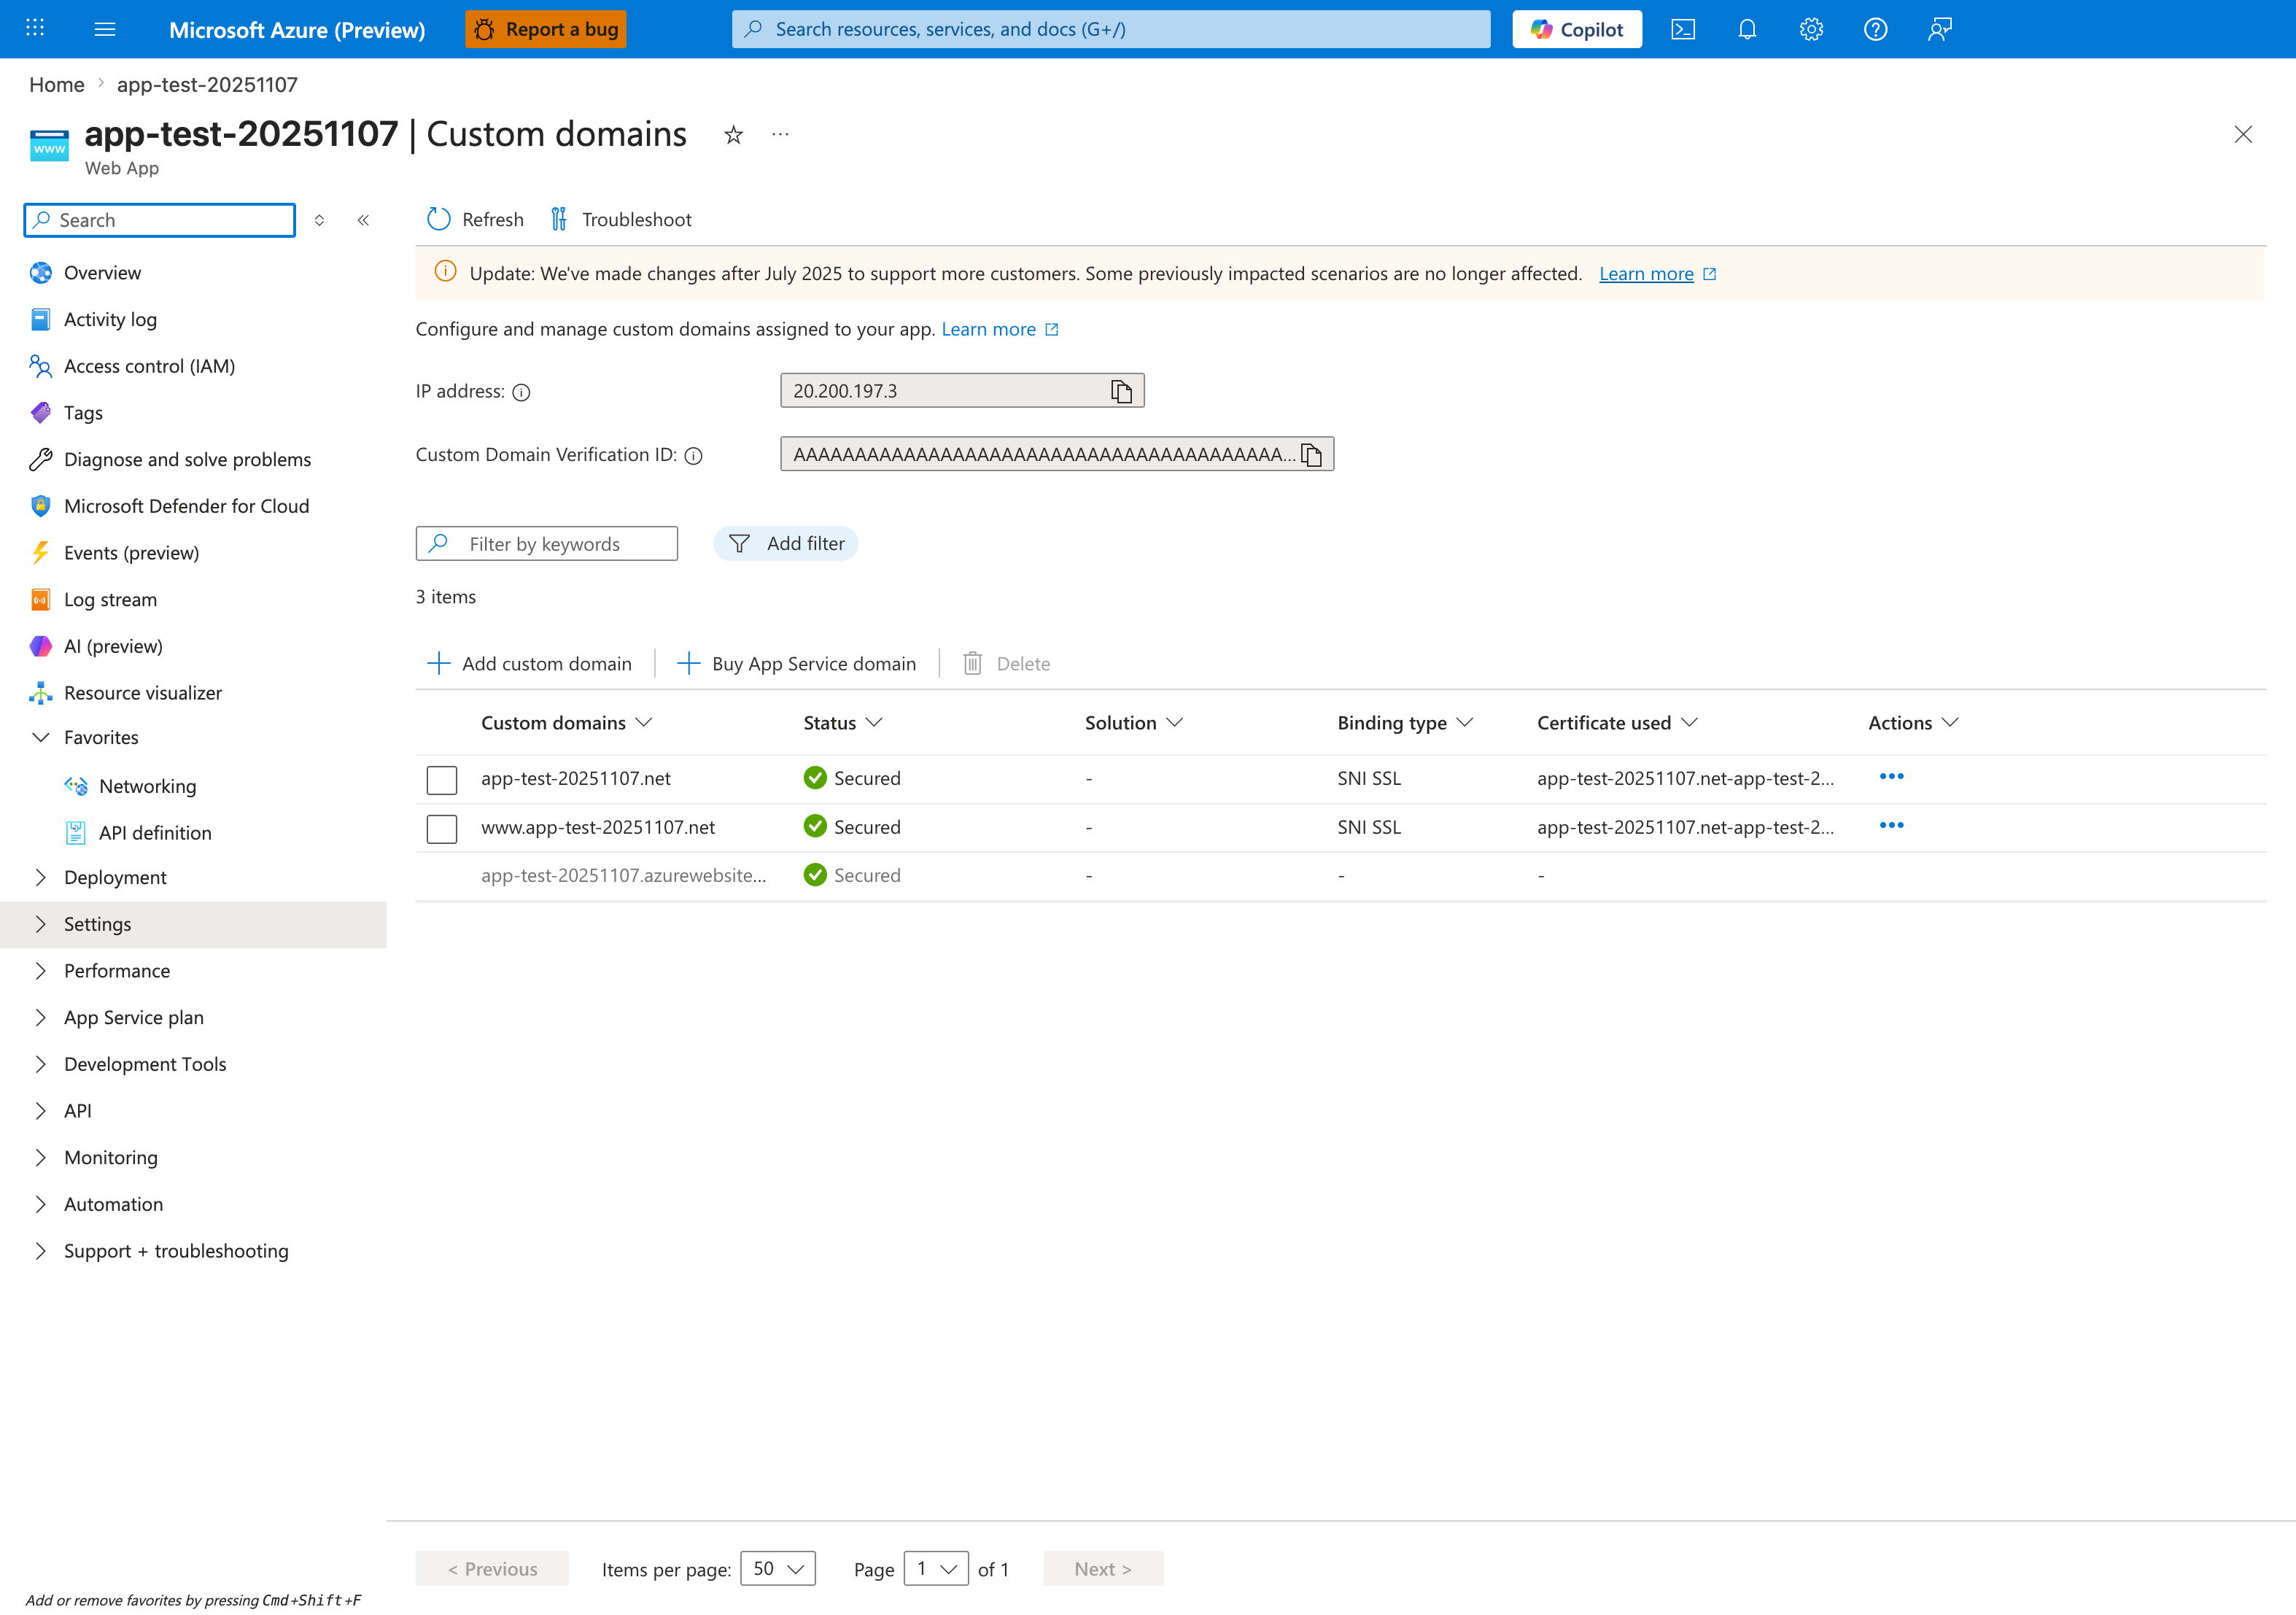Image resolution: width=2296 pixels, height=1615 pixels.
Task: Copy the IP address 20.200.197.3
Action: pos(1121,391)
